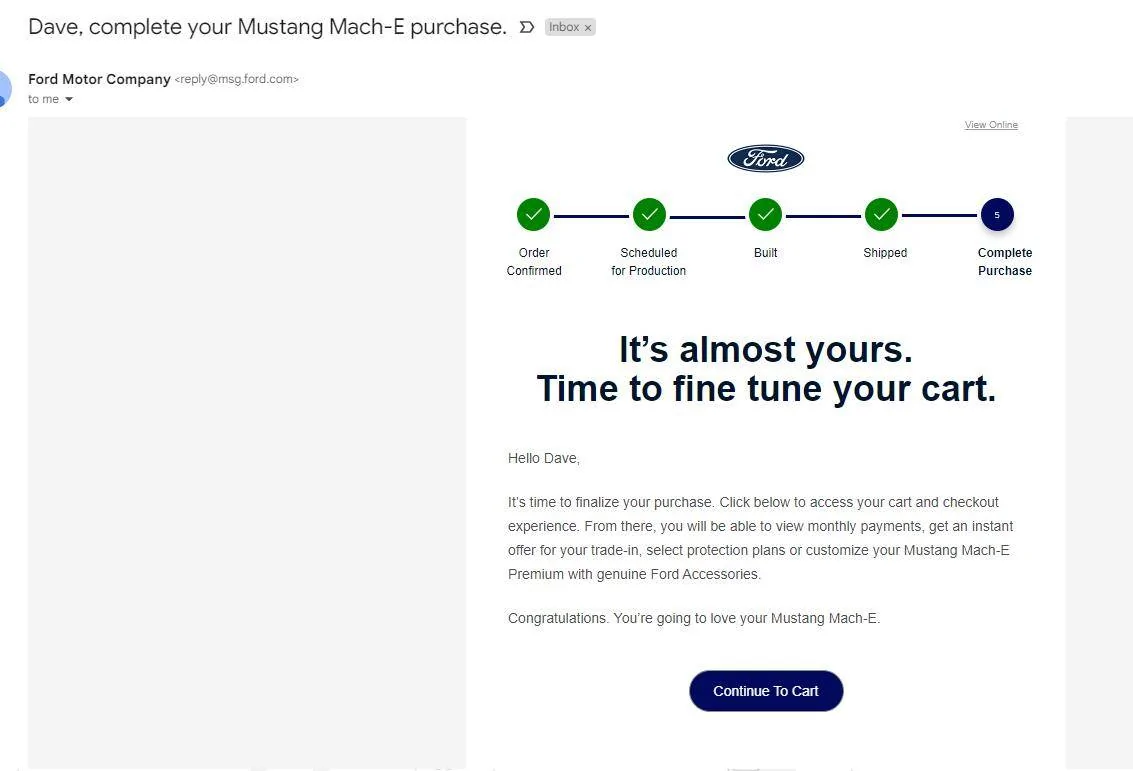Viewport: 1133px width, 771px height.
Task: Click the Scheduled for Production label
Action: point(648,262)
